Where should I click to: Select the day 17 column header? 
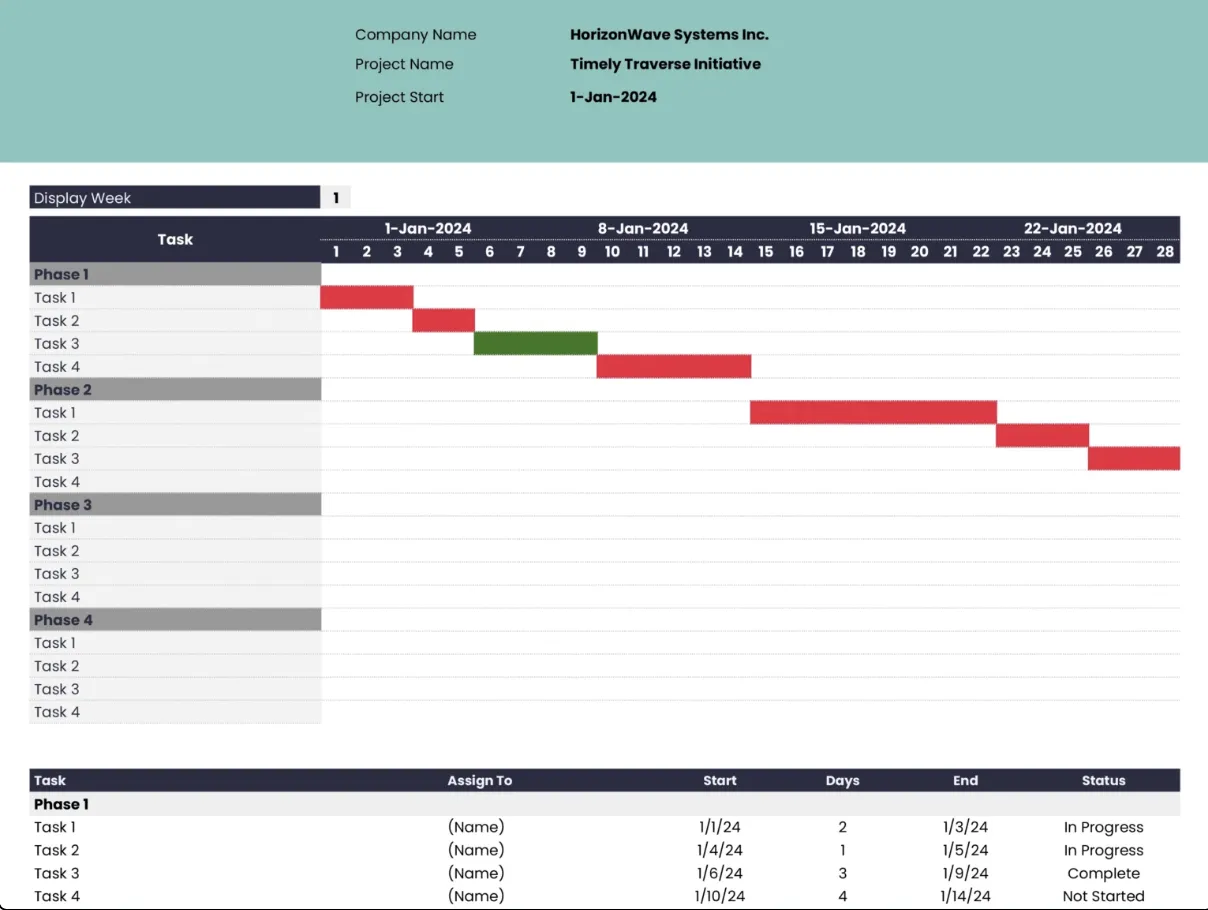[x=827, y=251]
